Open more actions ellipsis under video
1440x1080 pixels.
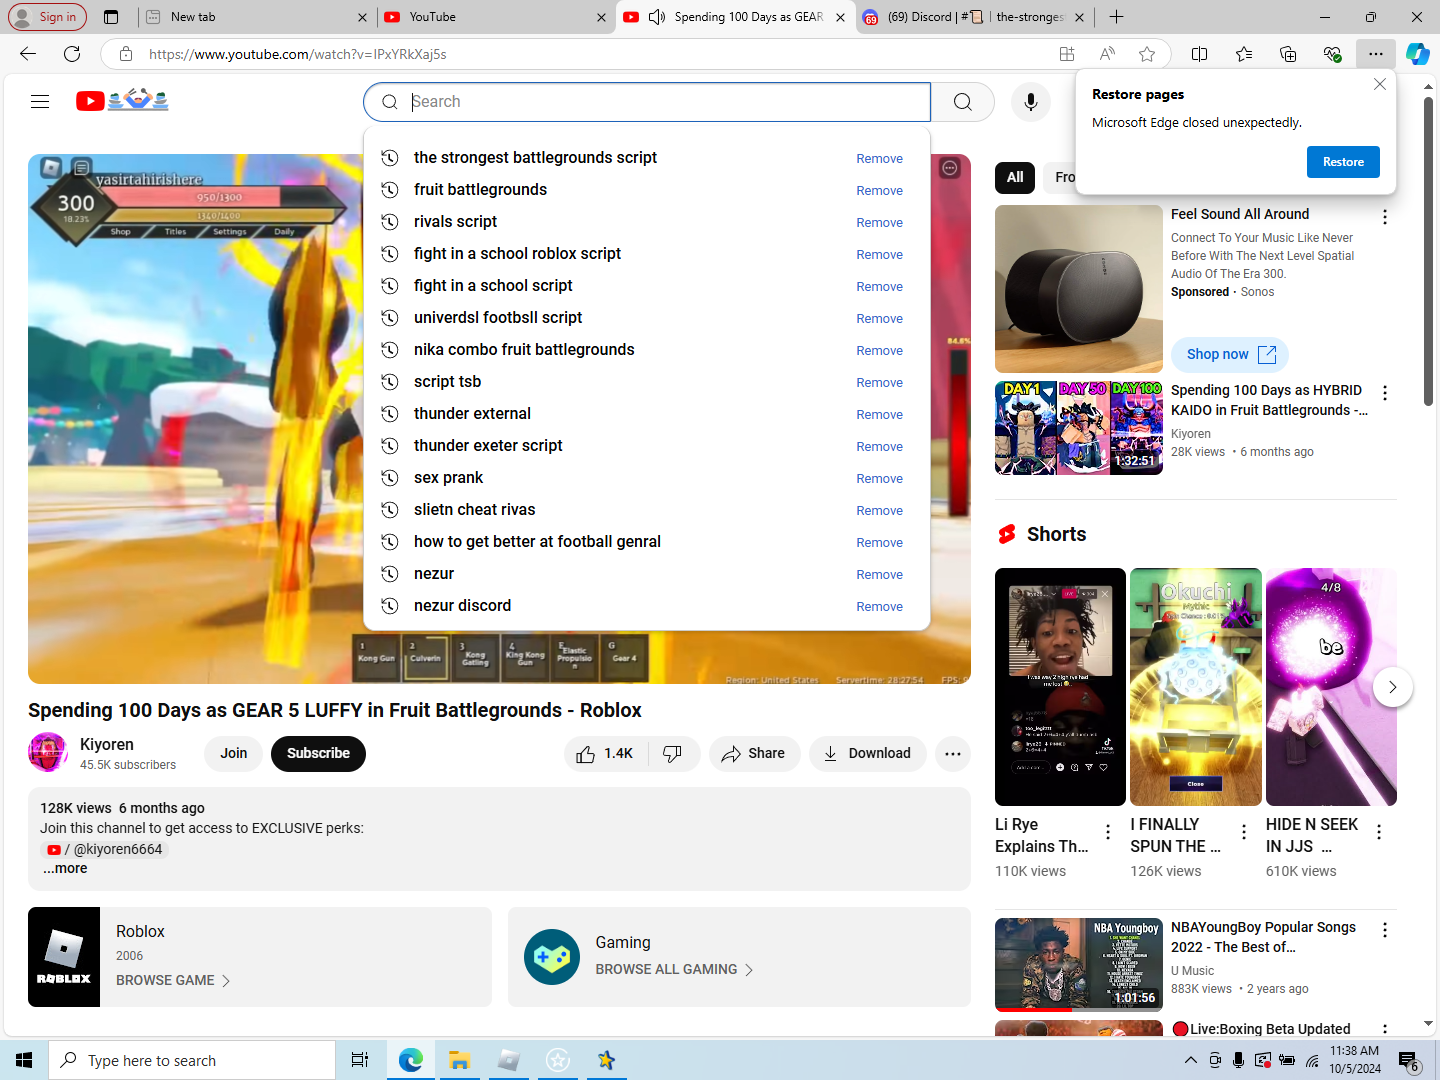(953, 754)
